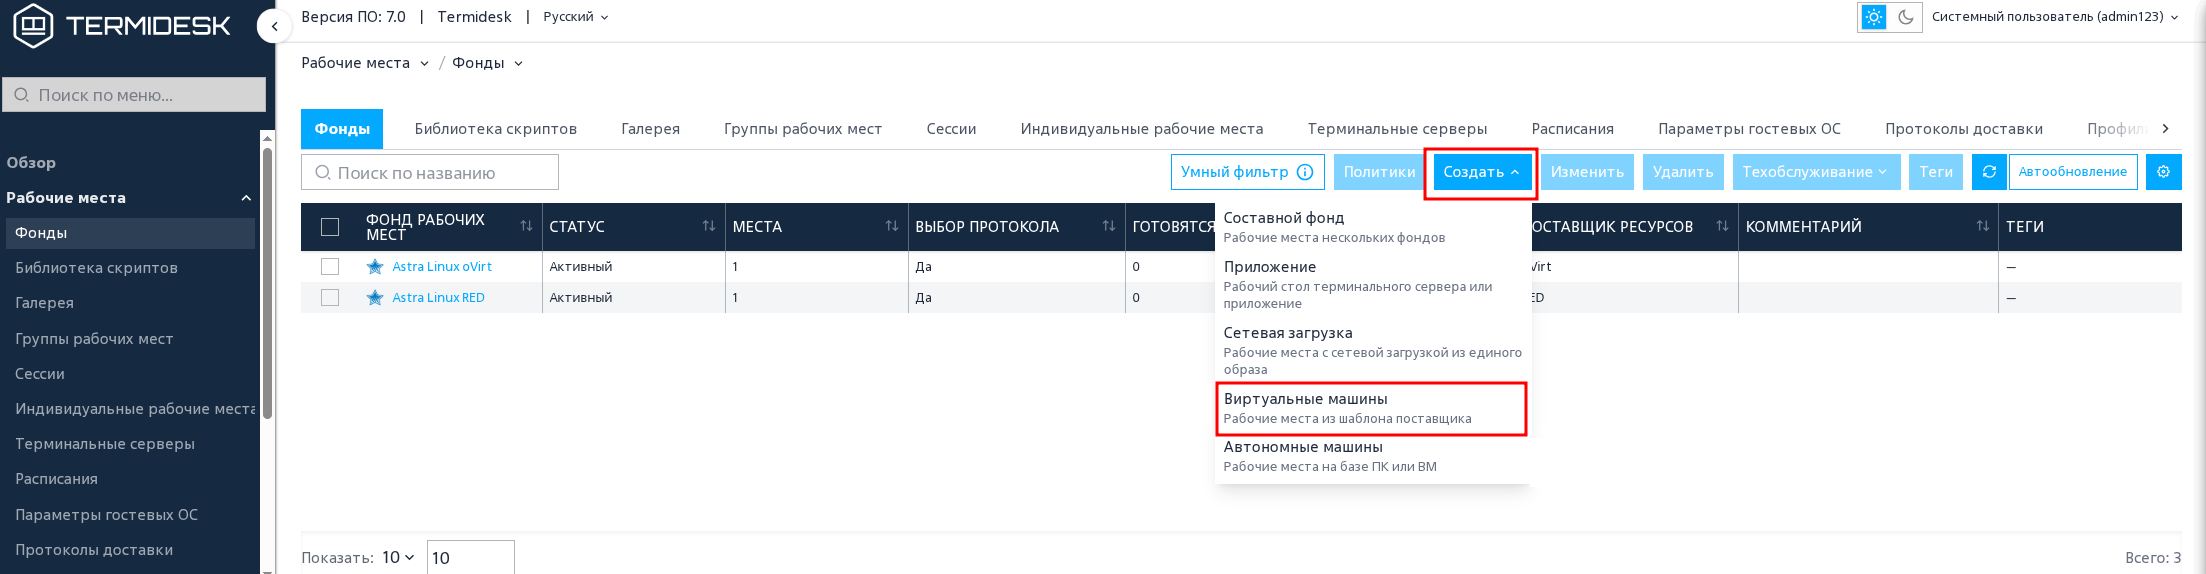Open table settings gear icon
2206x574 pixels.
pyautogui.click(x=2163, y=172)
